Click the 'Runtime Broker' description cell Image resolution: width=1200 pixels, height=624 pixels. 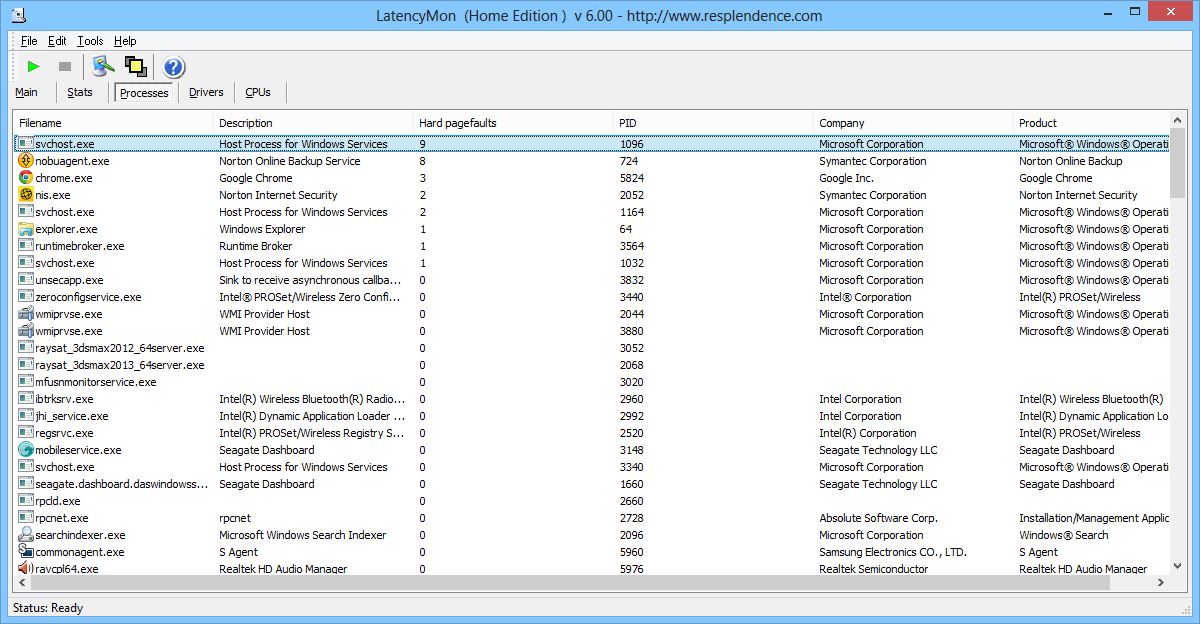pyautogui.click(x=256, y=246)
